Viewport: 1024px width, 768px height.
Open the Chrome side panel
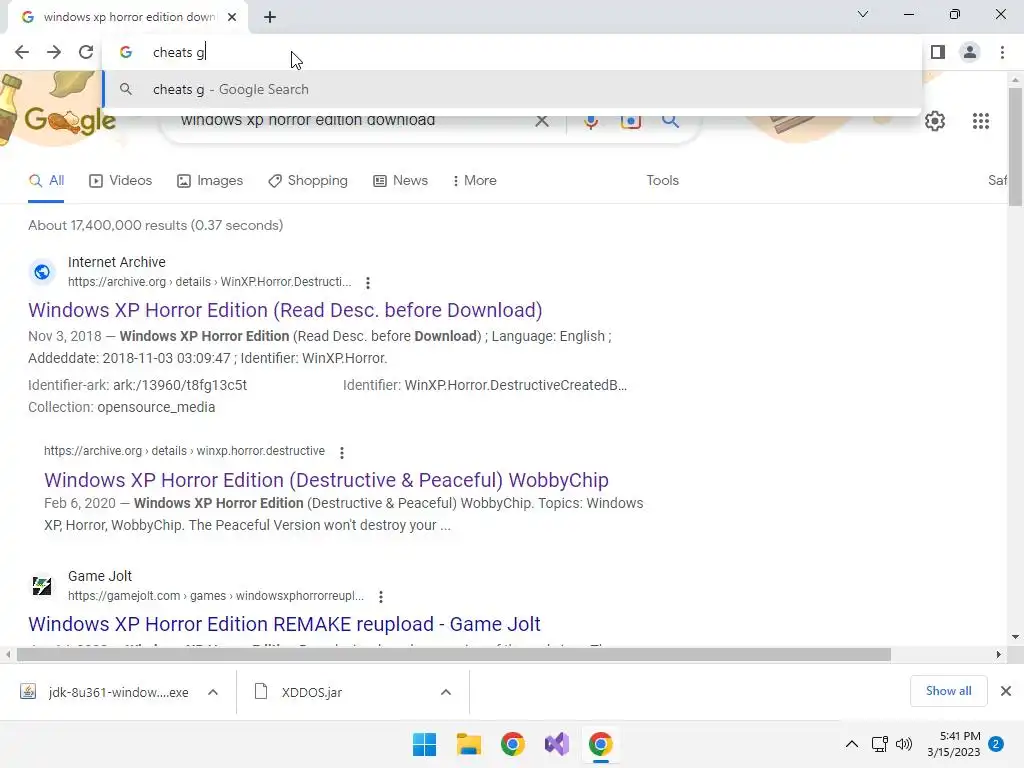(x=938, y=52)
